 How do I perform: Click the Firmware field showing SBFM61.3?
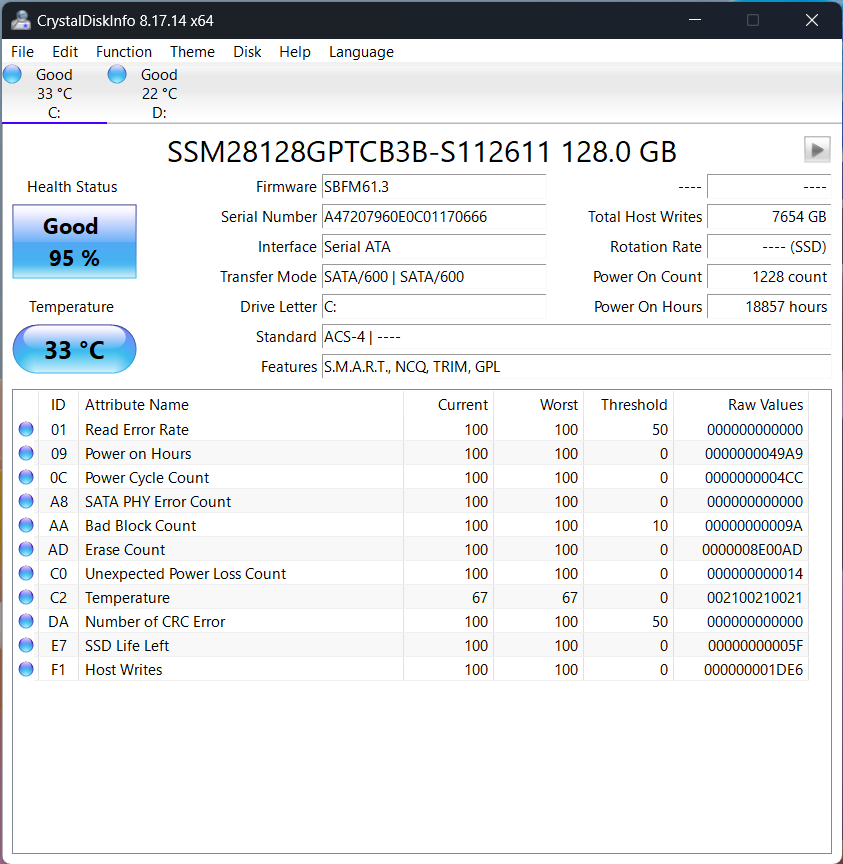434,187
